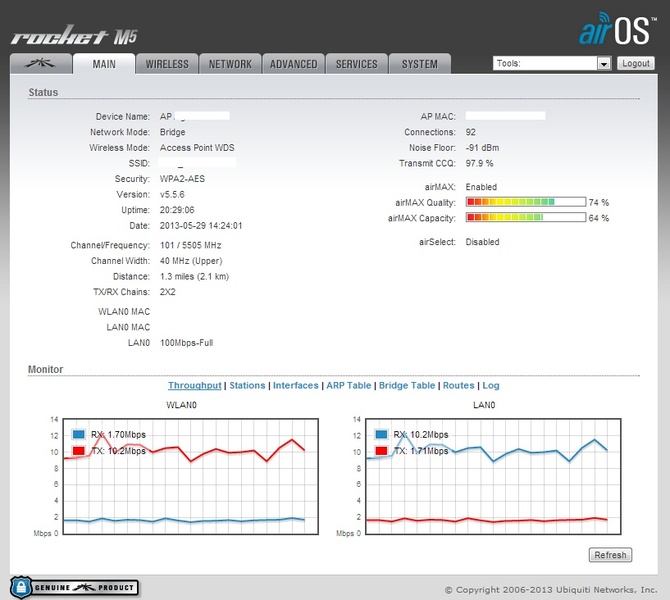Click the noise floor '-91 dBm'

pos(482,147)
